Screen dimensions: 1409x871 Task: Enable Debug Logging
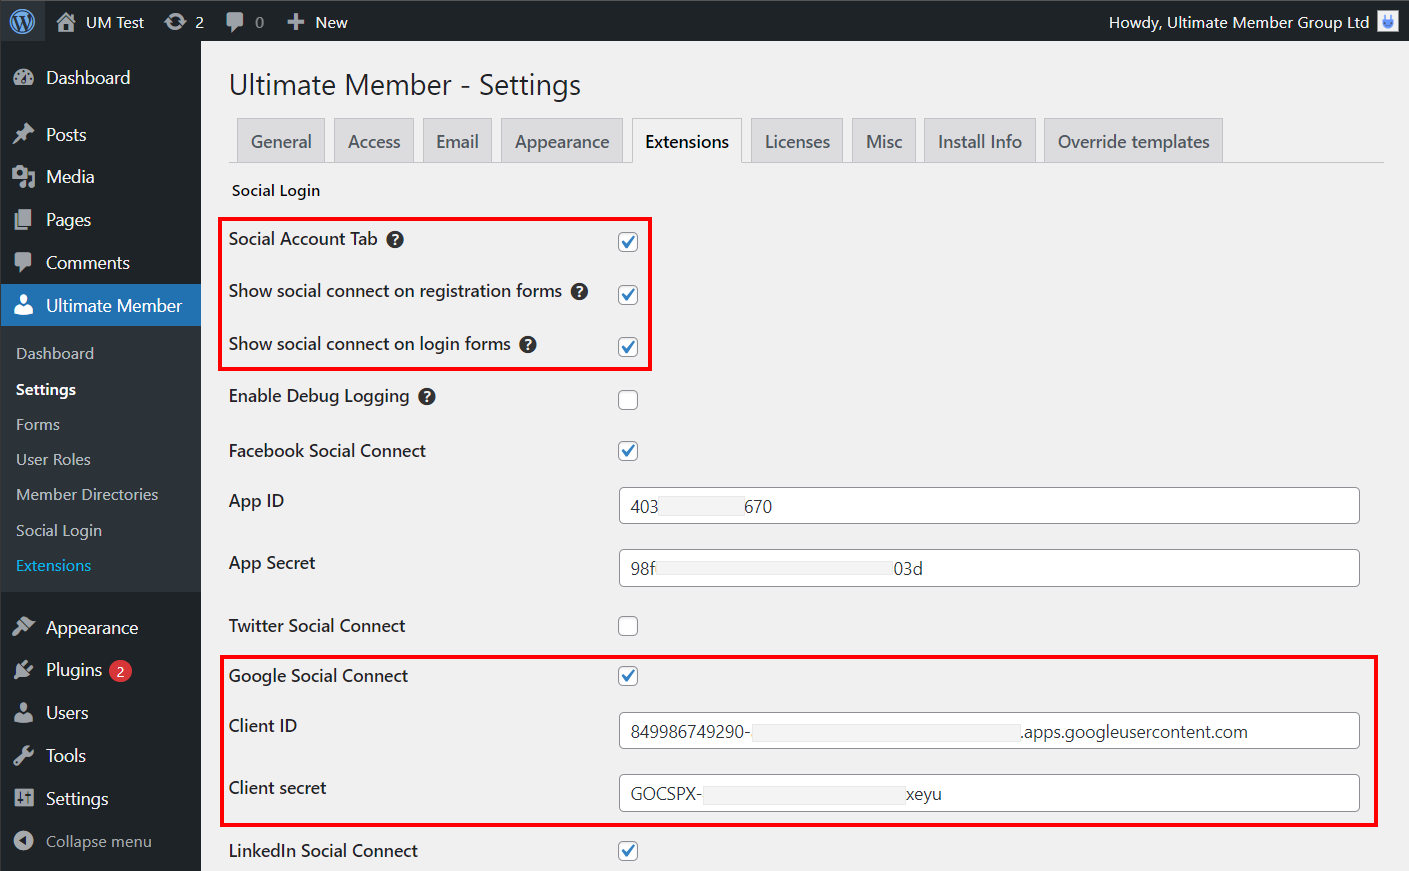click(628, 399)
